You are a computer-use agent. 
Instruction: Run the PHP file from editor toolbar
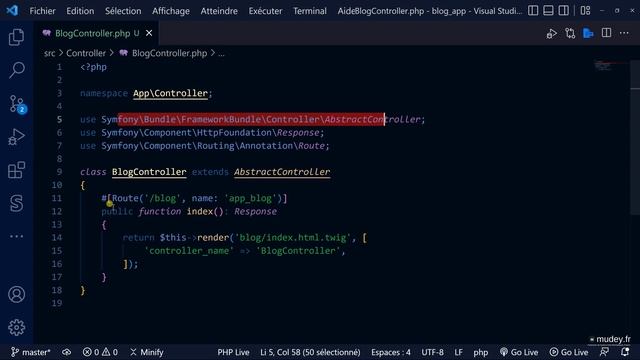(x=551, y=33)
